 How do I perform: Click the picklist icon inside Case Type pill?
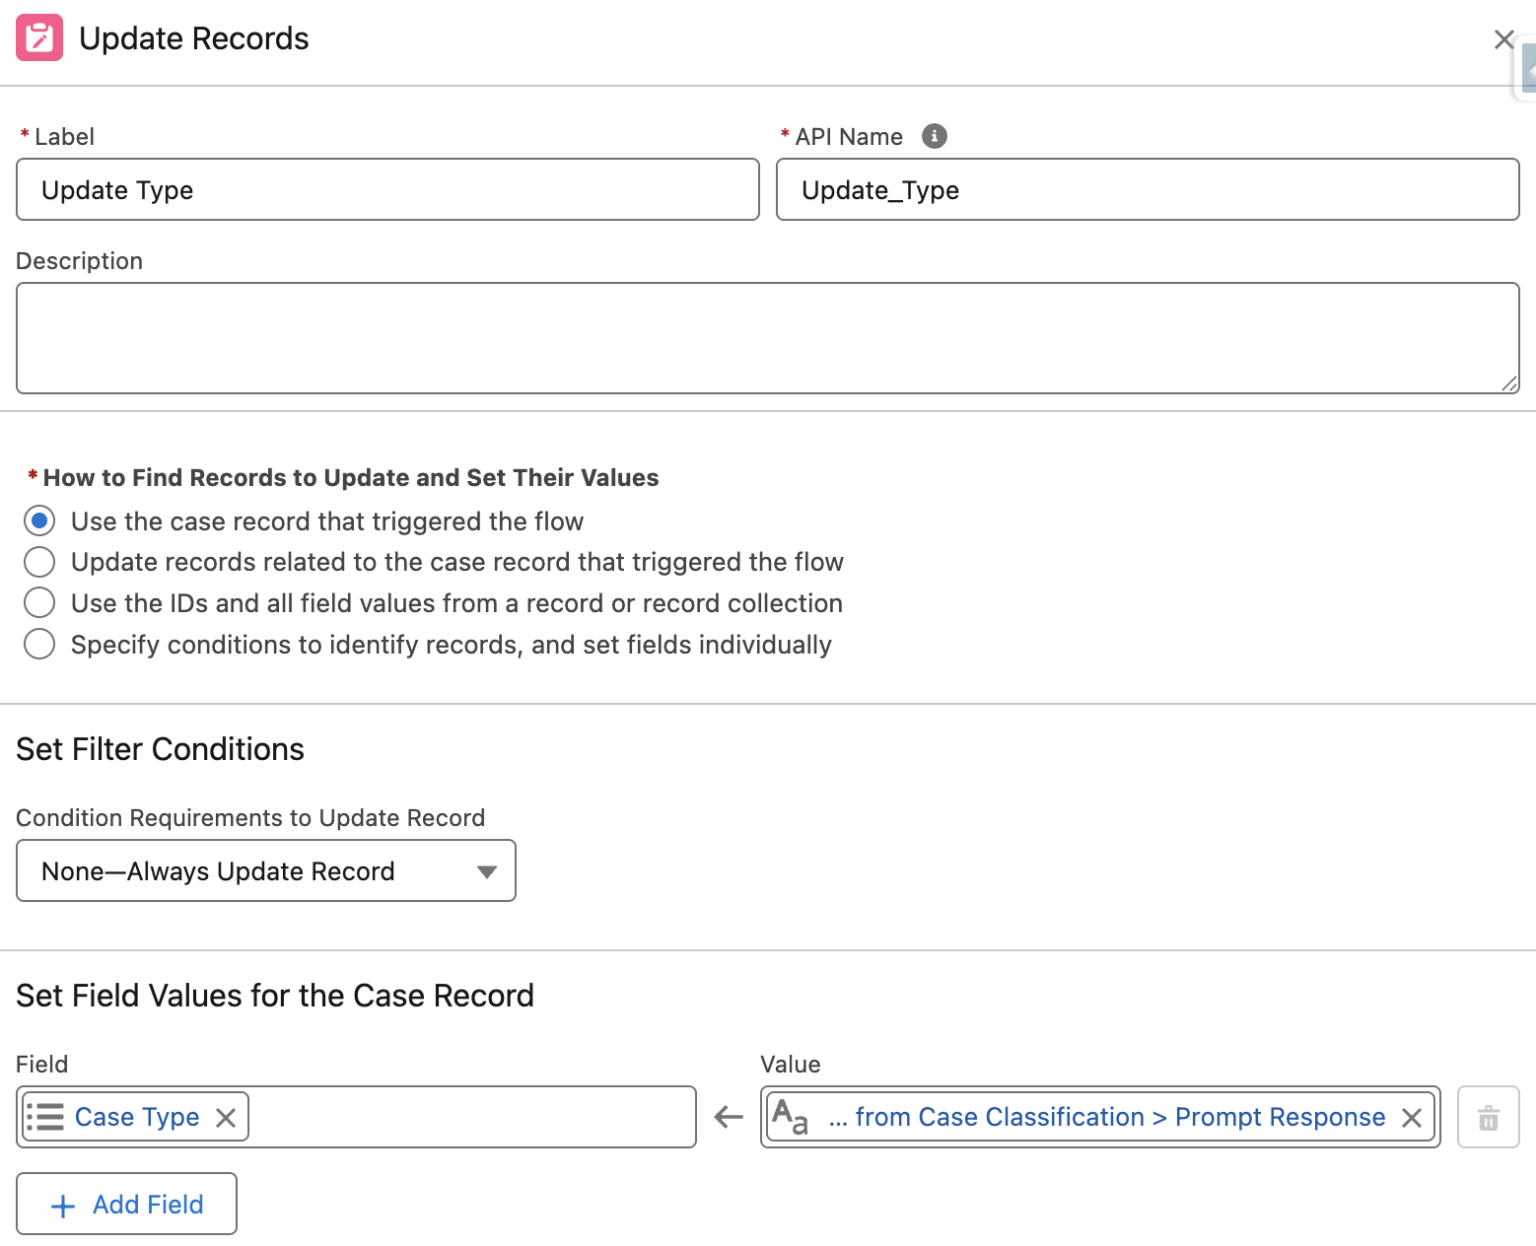[x=46, y=1117]
